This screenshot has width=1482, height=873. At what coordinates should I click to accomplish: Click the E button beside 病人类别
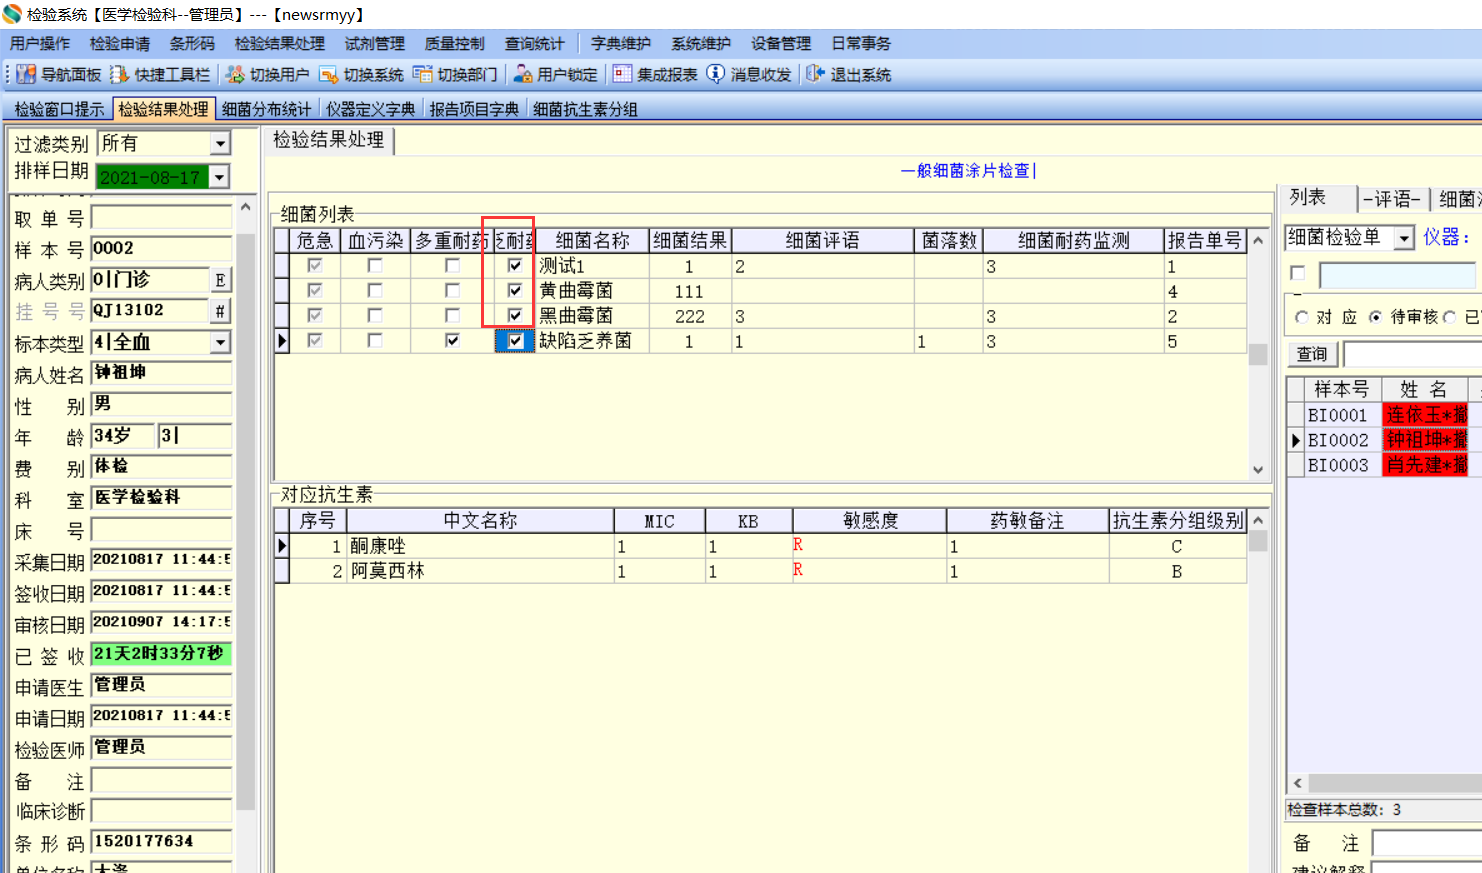click(221, 280)
